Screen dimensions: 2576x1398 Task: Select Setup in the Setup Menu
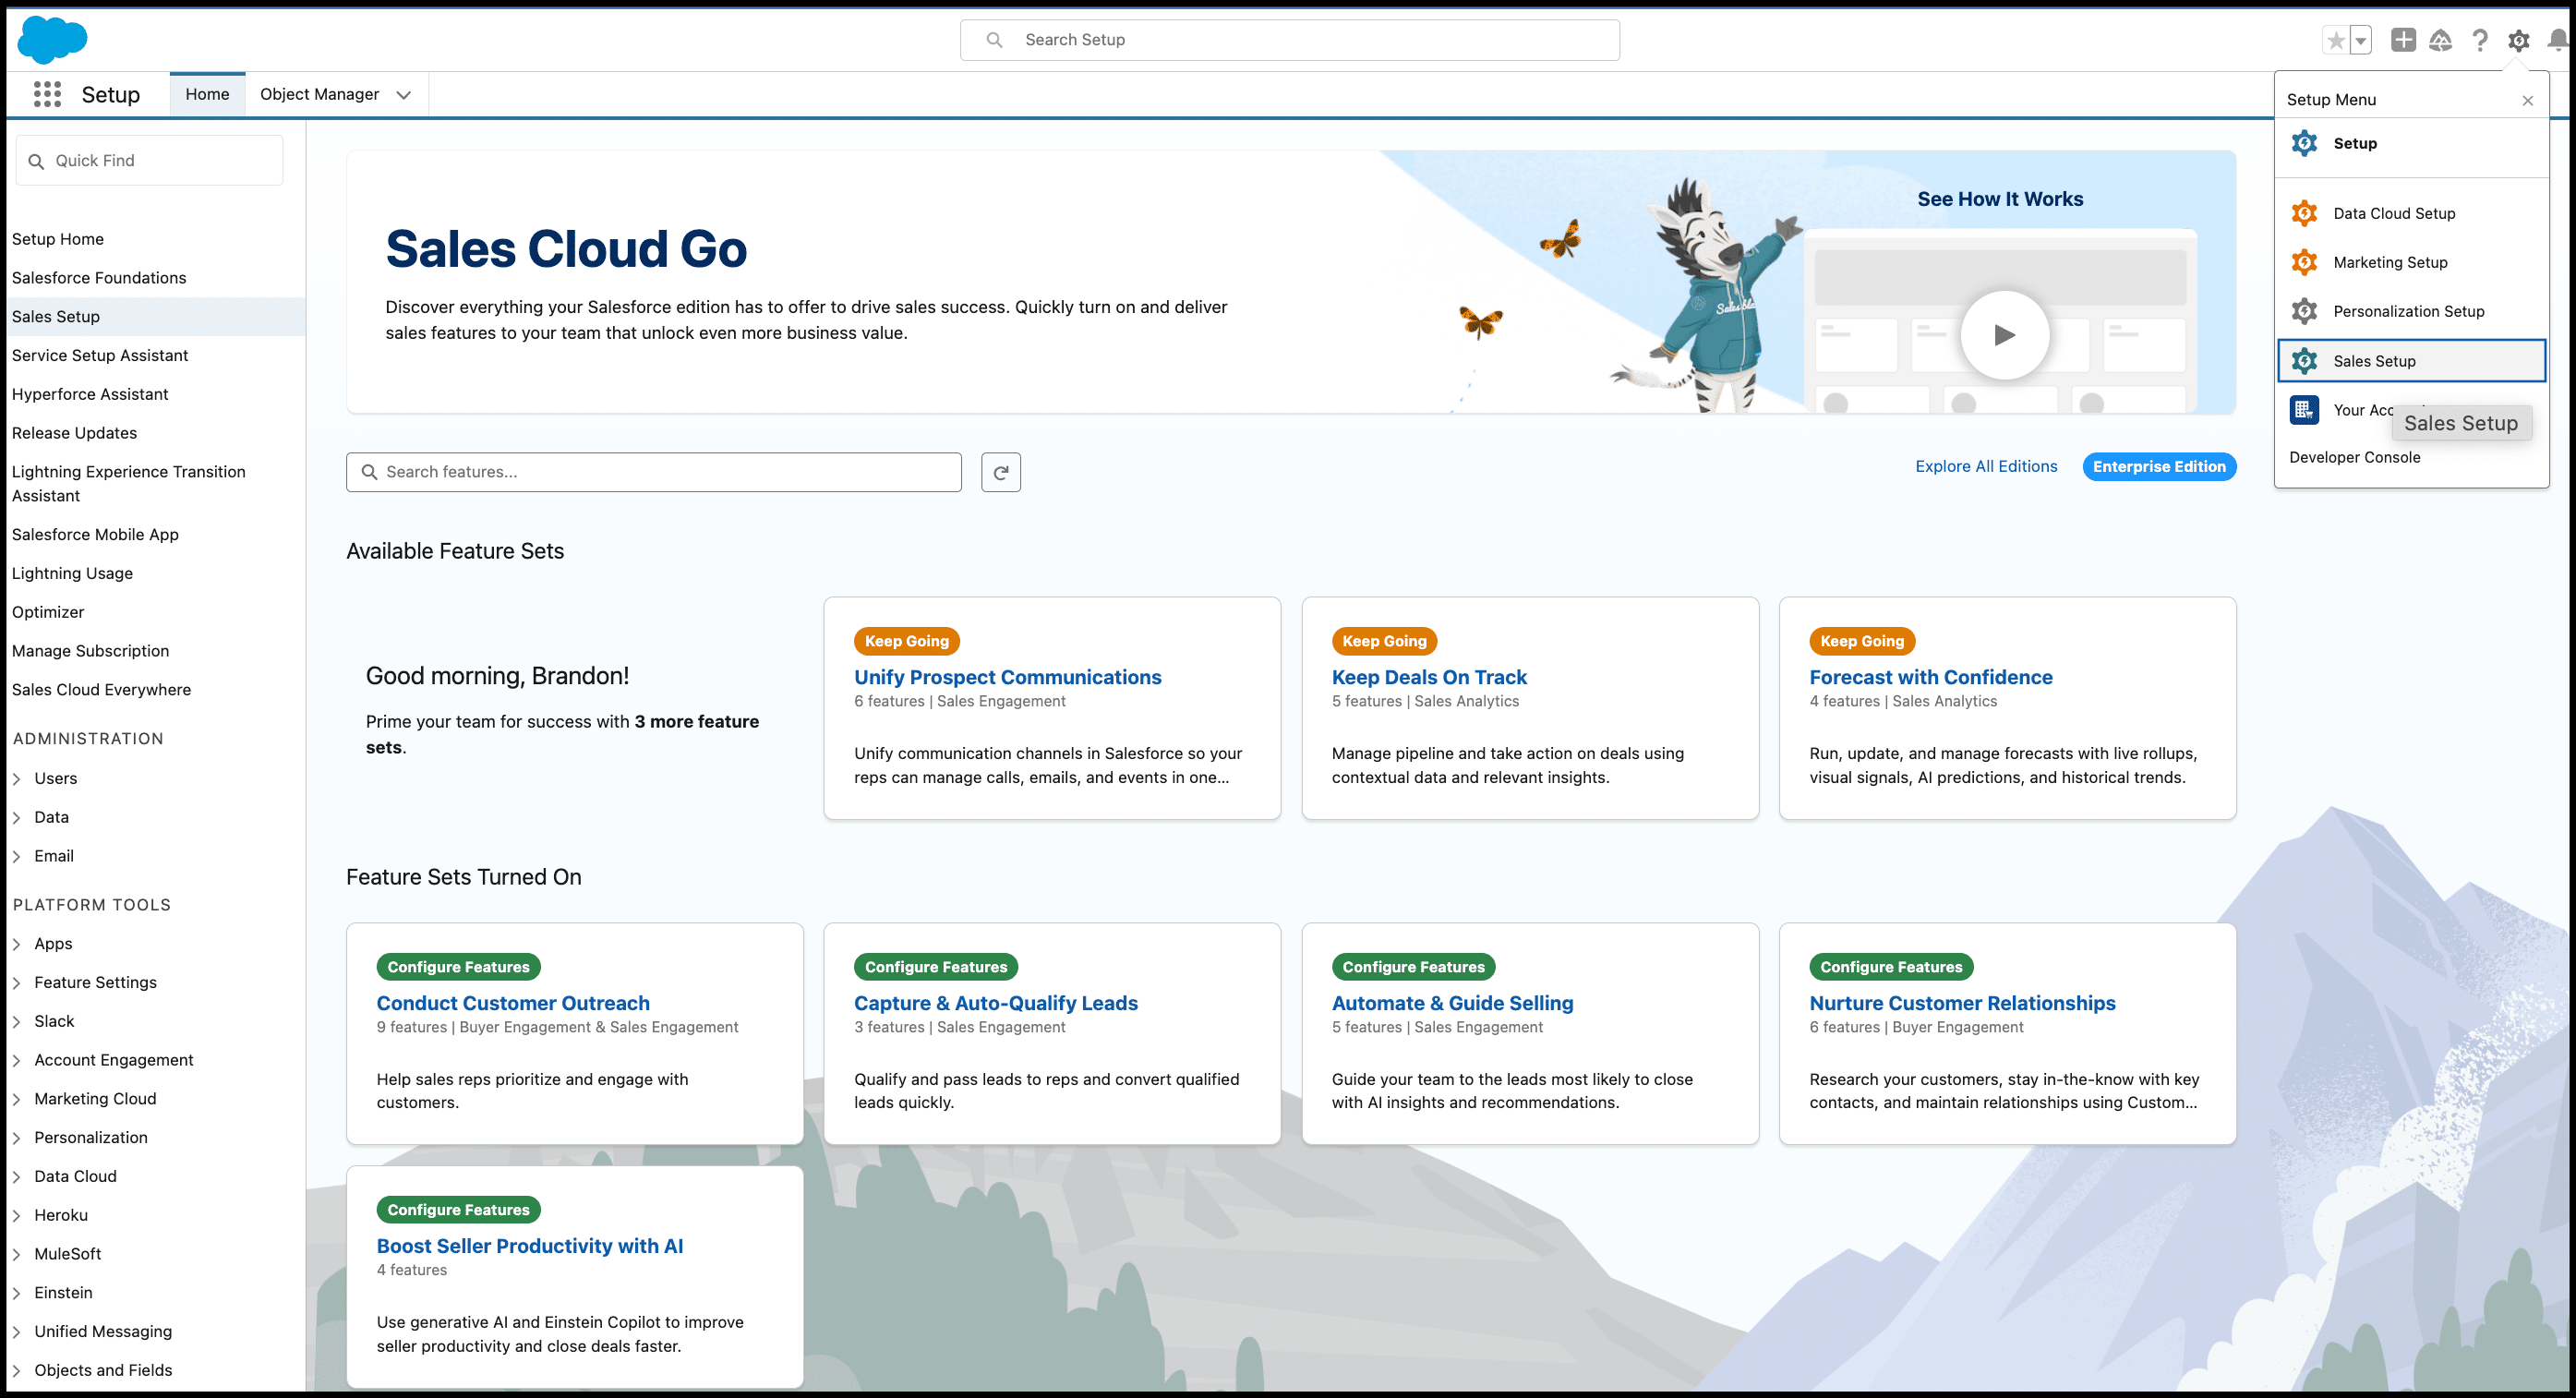click(2412, 143)
